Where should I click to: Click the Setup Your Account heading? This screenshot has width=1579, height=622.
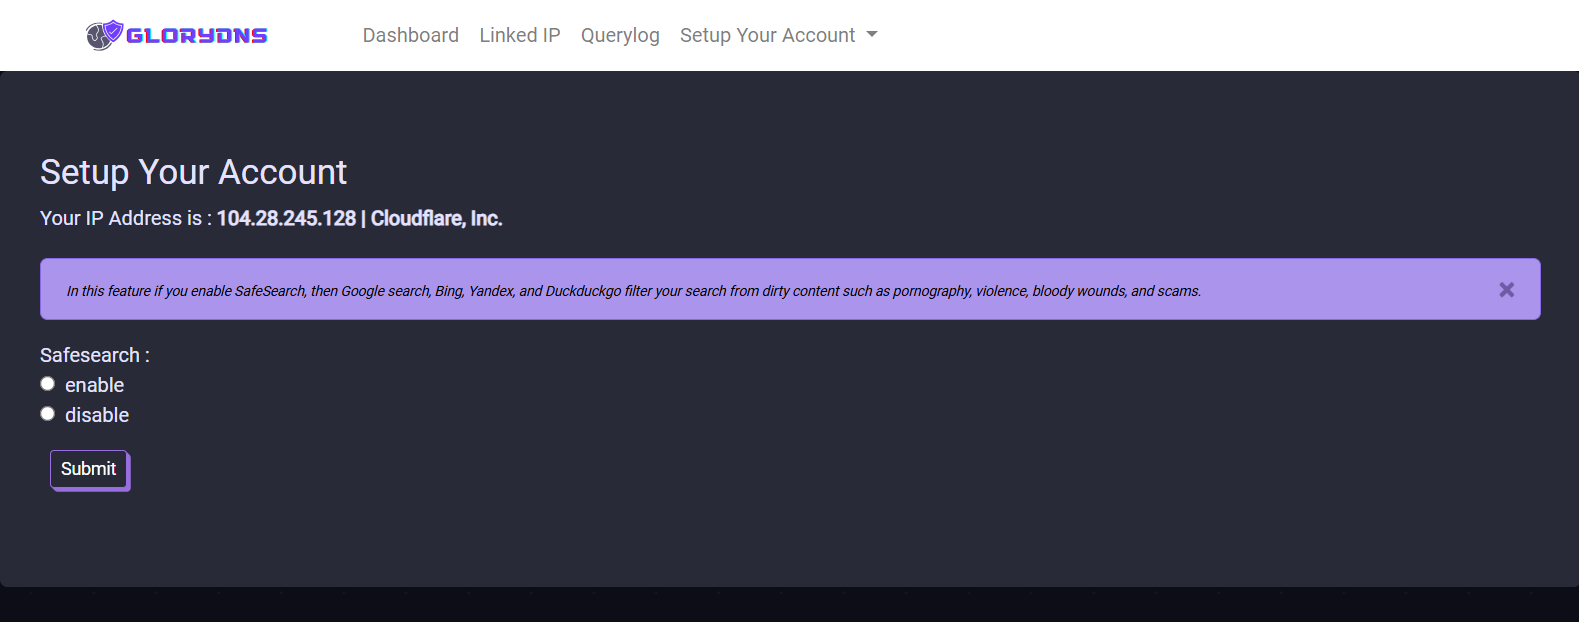click(x=193, y=172)
